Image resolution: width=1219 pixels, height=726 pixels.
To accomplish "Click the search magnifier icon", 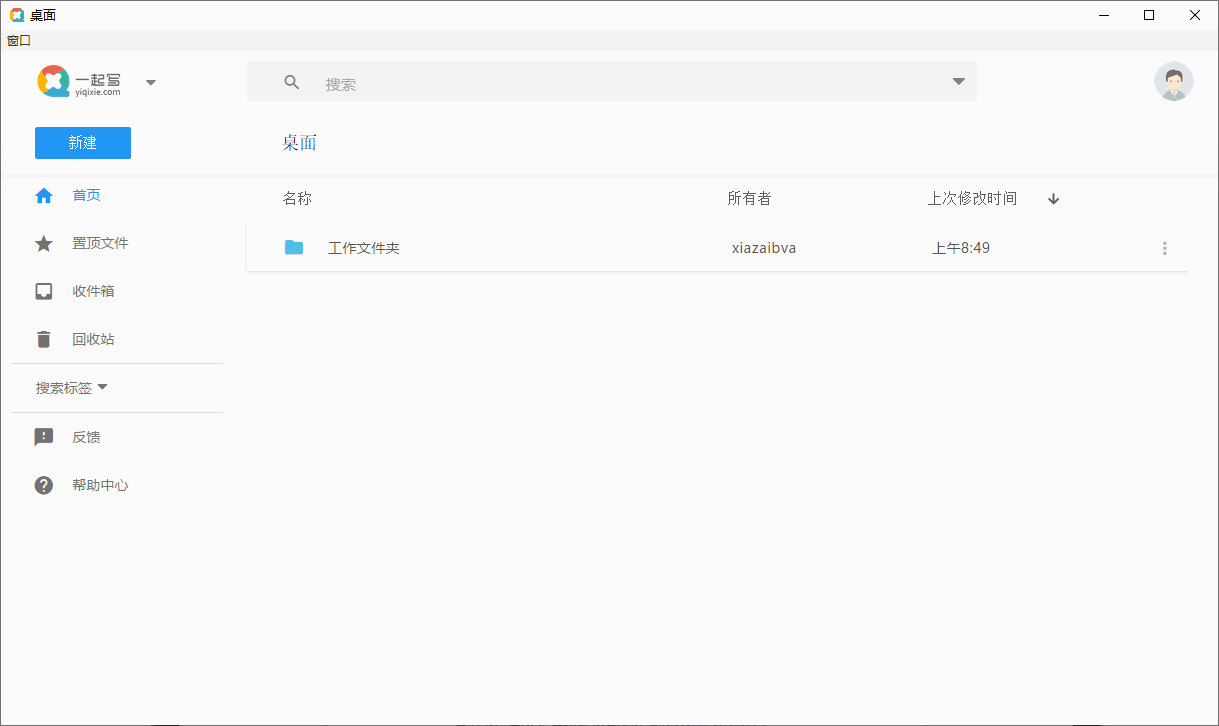I will tap(292, 83).
